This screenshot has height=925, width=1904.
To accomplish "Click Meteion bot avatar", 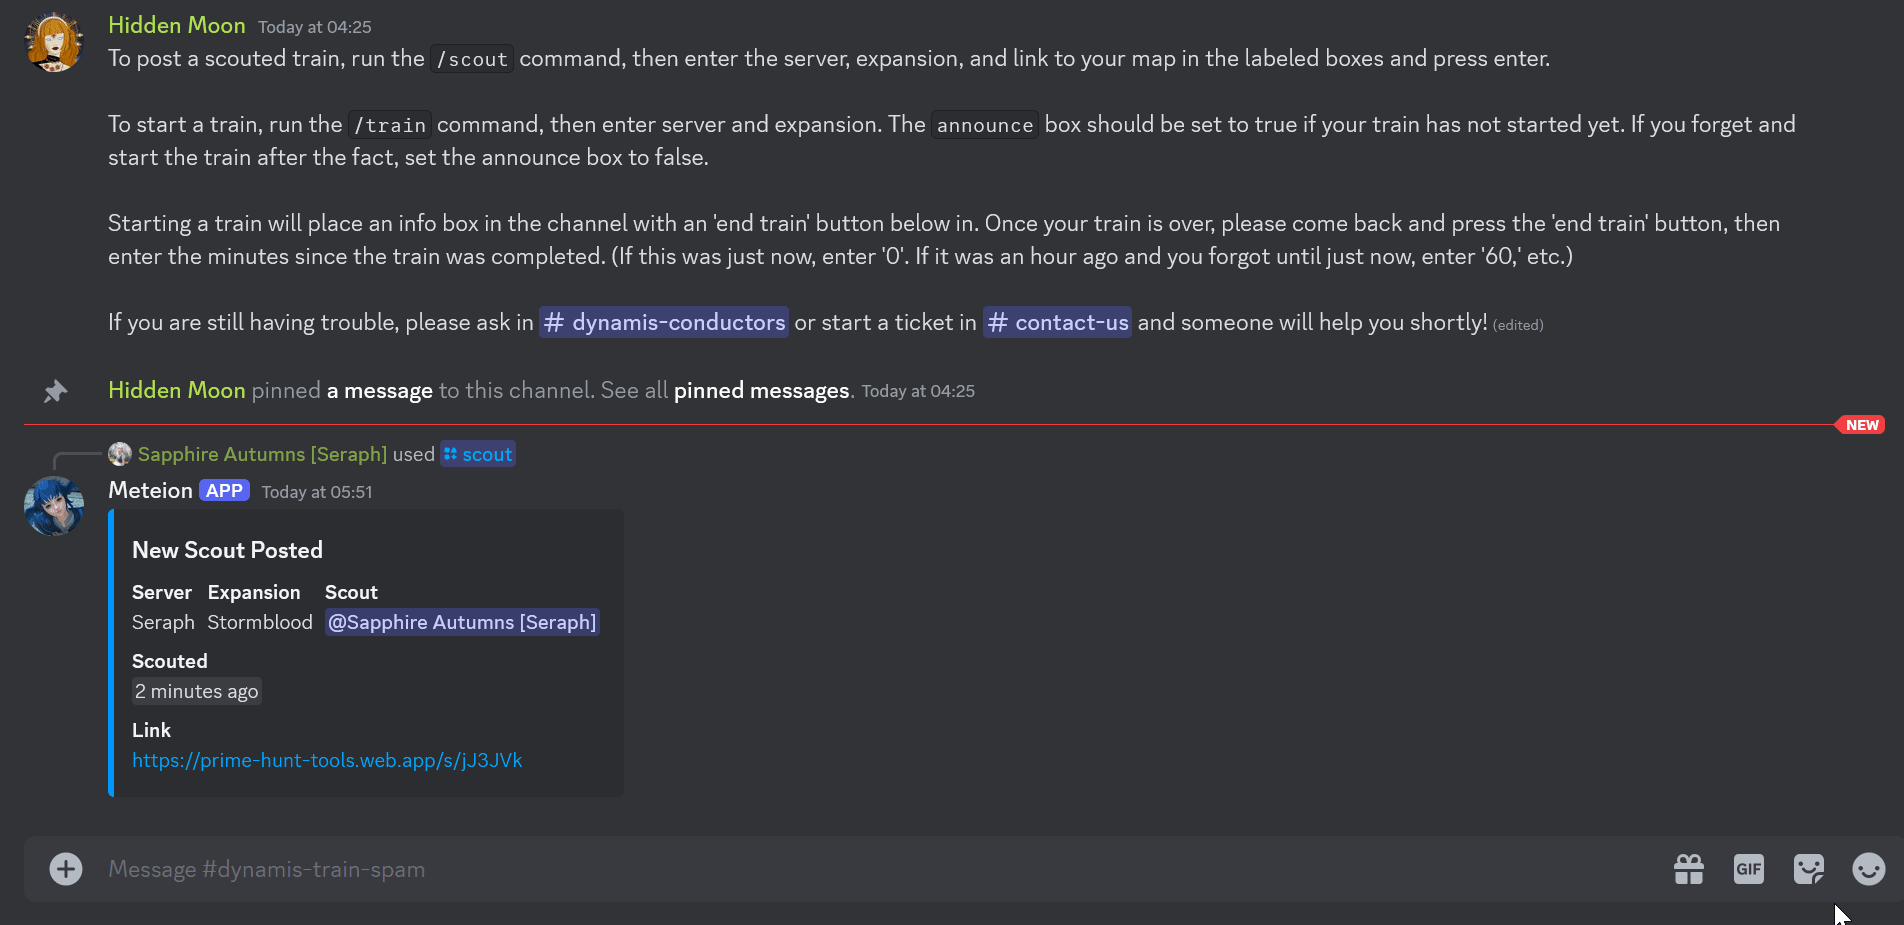I will click(54, 506).
